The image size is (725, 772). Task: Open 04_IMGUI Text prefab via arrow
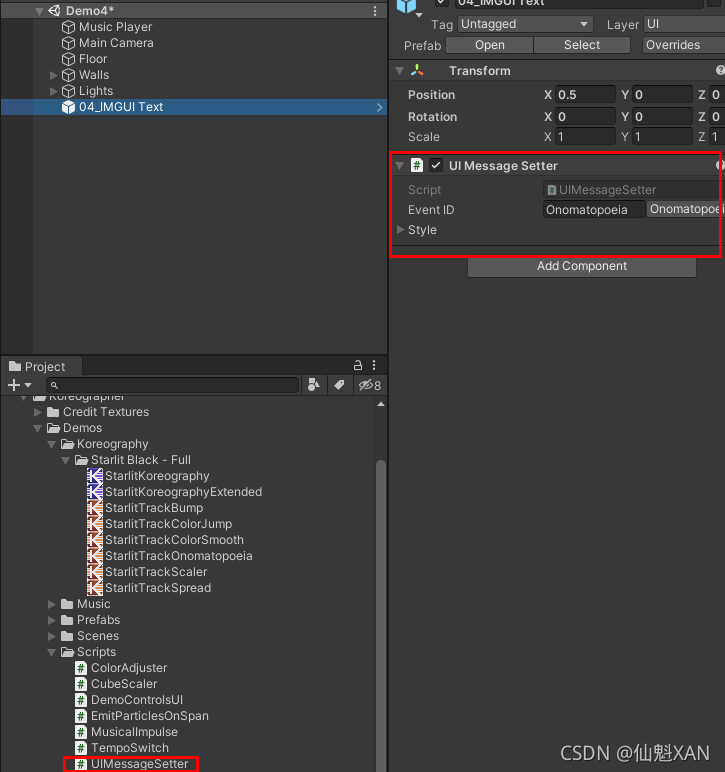[x=379, y=107]
